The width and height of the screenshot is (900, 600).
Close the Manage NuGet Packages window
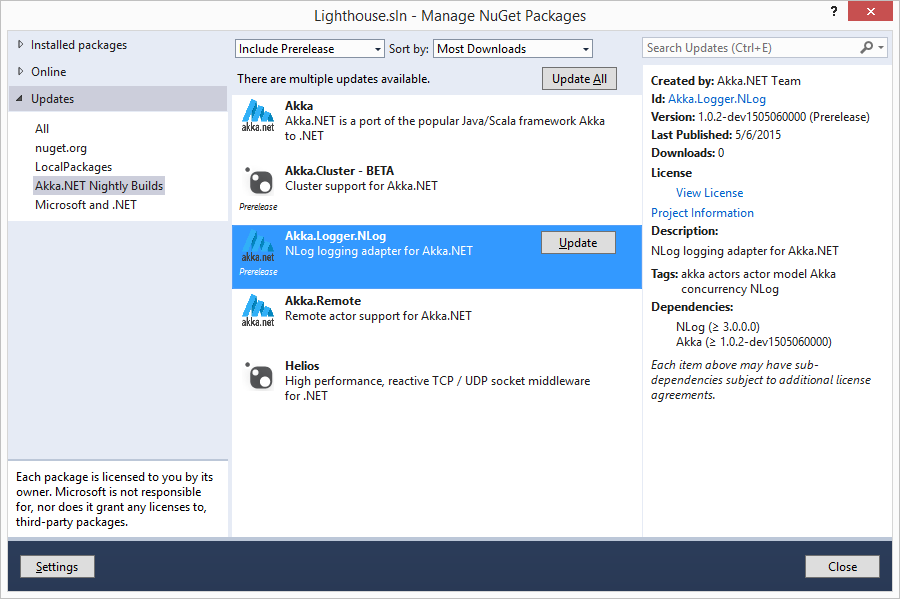tap(870, 11)
